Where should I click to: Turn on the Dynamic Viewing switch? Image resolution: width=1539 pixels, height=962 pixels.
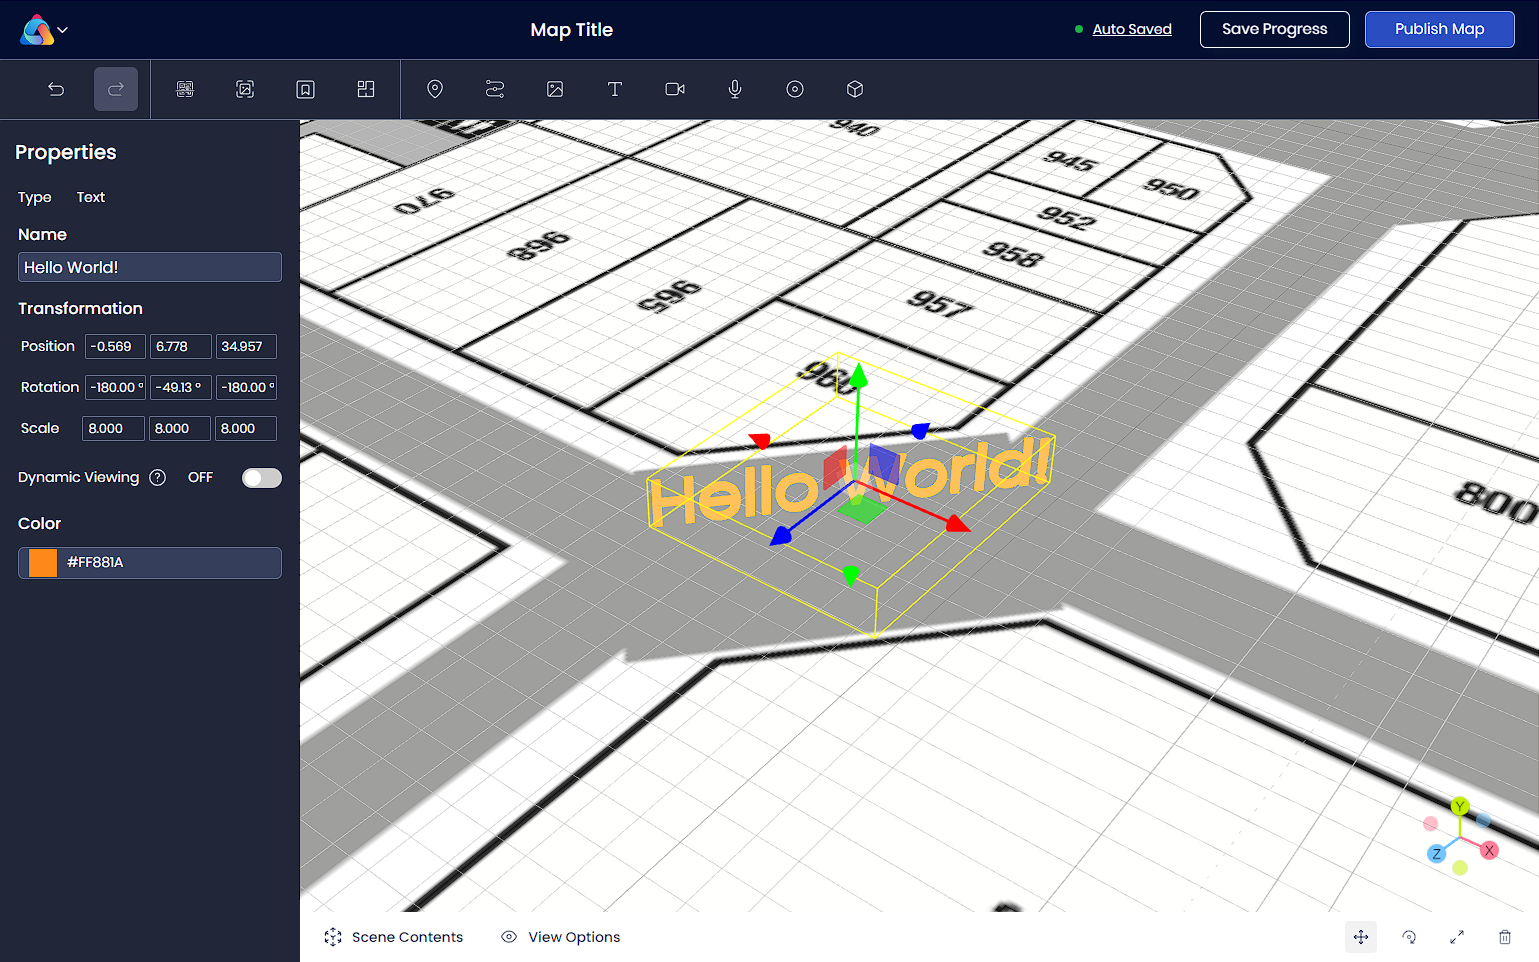261,478
